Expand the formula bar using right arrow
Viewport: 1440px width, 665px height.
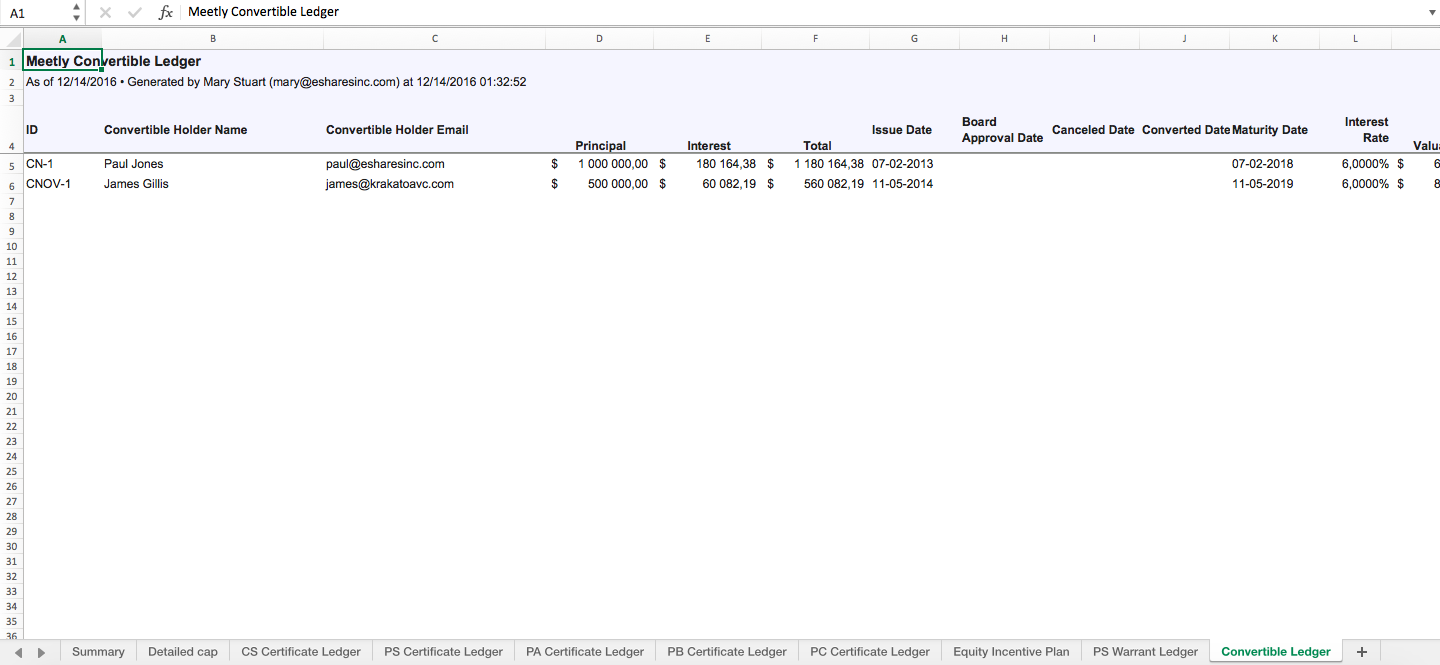pyautogui.click(x=1432, y=12)
